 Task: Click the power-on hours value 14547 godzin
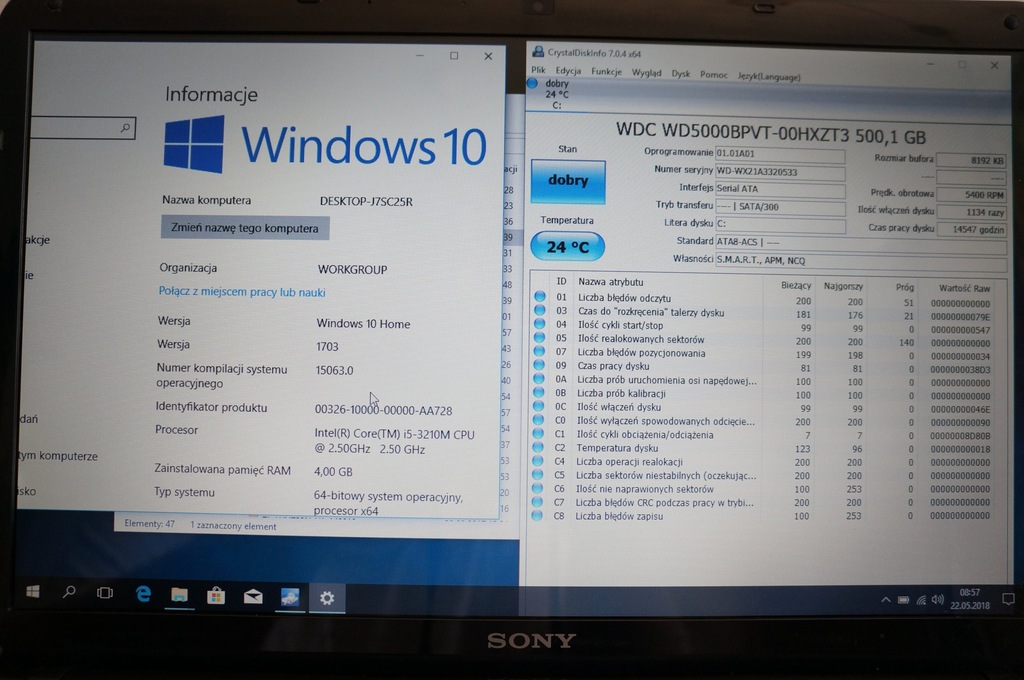point(971,230)
